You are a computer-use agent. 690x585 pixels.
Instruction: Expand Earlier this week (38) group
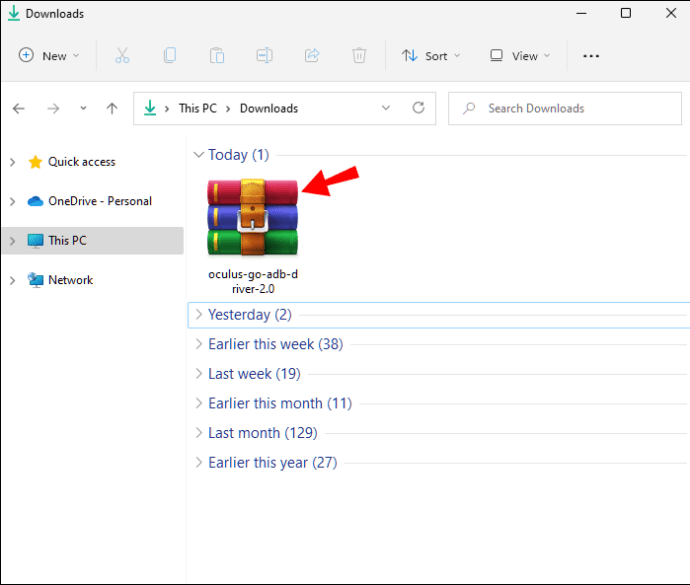(x=199, y=344)
